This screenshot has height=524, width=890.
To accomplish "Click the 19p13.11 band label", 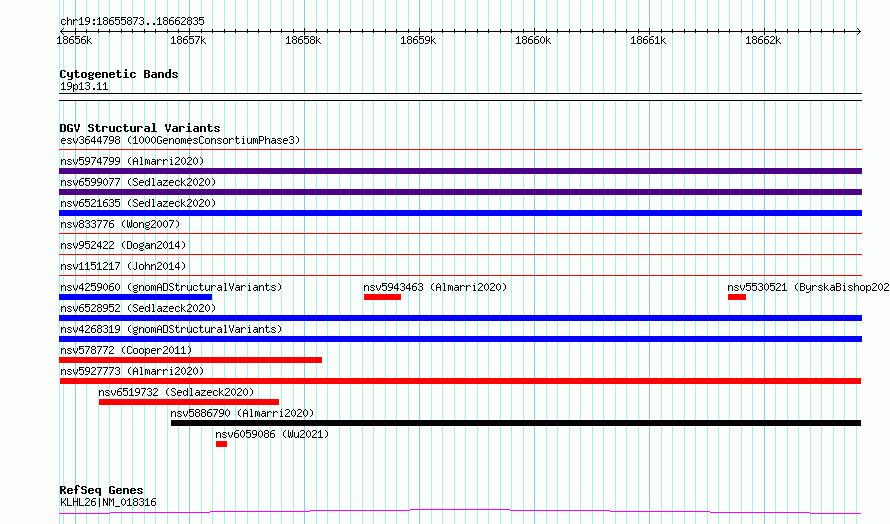I will (x=84, y=86).
